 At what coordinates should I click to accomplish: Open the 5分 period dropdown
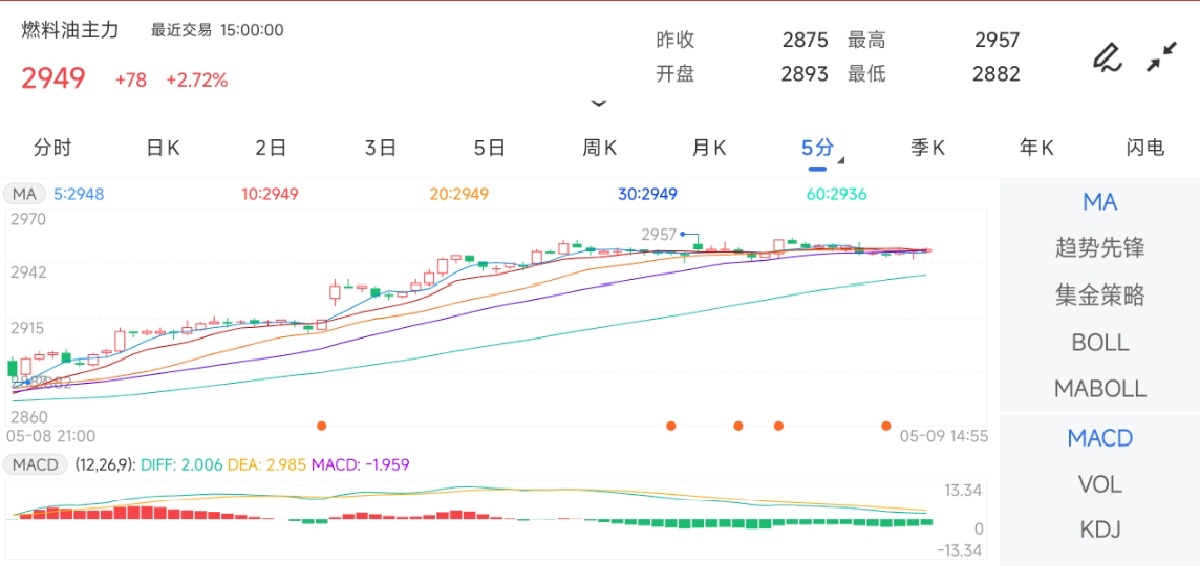(x=820, y=148)
